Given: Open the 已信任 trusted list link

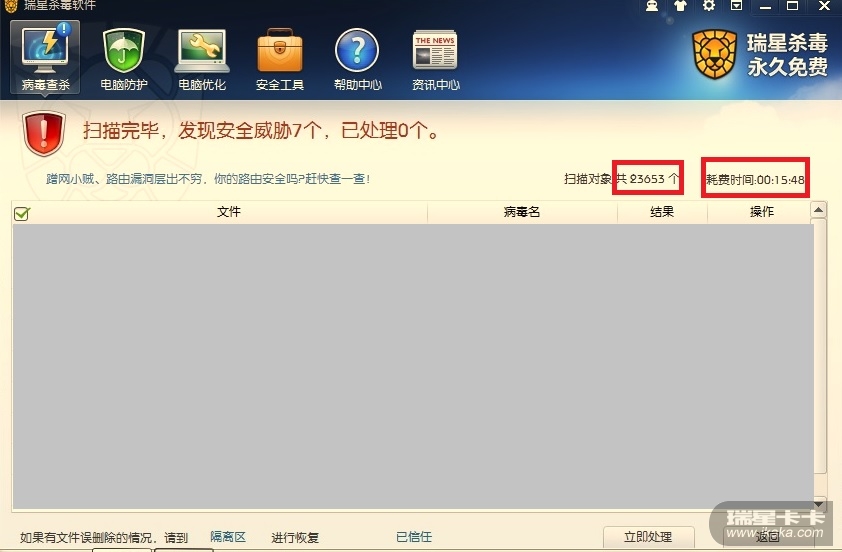Looking at the screenshot, I should 413,537.
